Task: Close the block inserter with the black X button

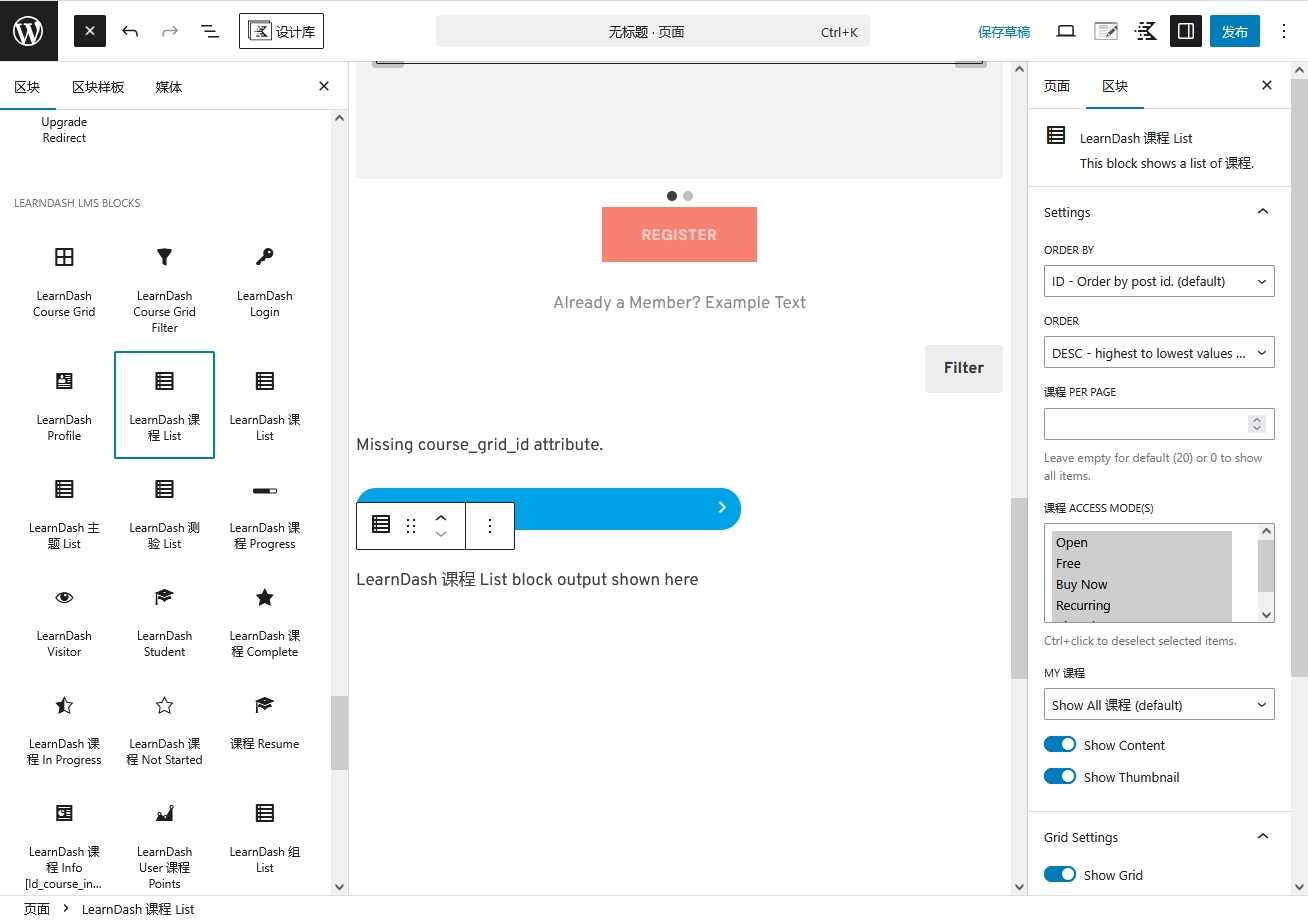Action: pyautogui.click(x=90, y=31)
